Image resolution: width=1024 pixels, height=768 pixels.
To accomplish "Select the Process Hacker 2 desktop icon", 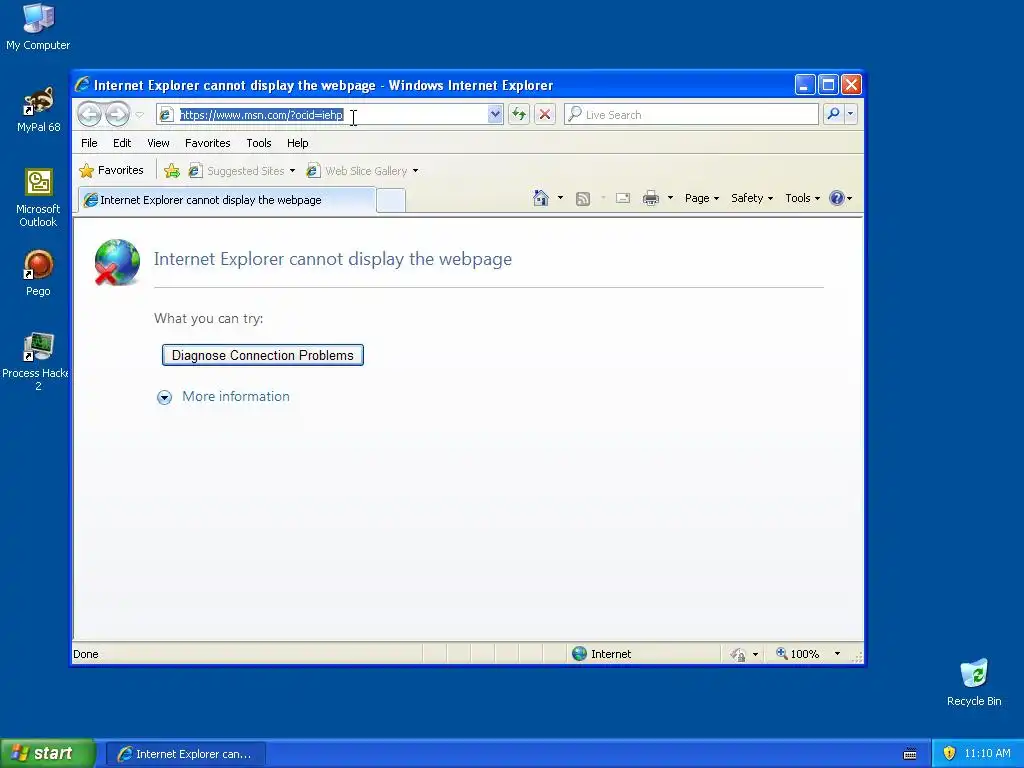I will (x=37, y=361).
